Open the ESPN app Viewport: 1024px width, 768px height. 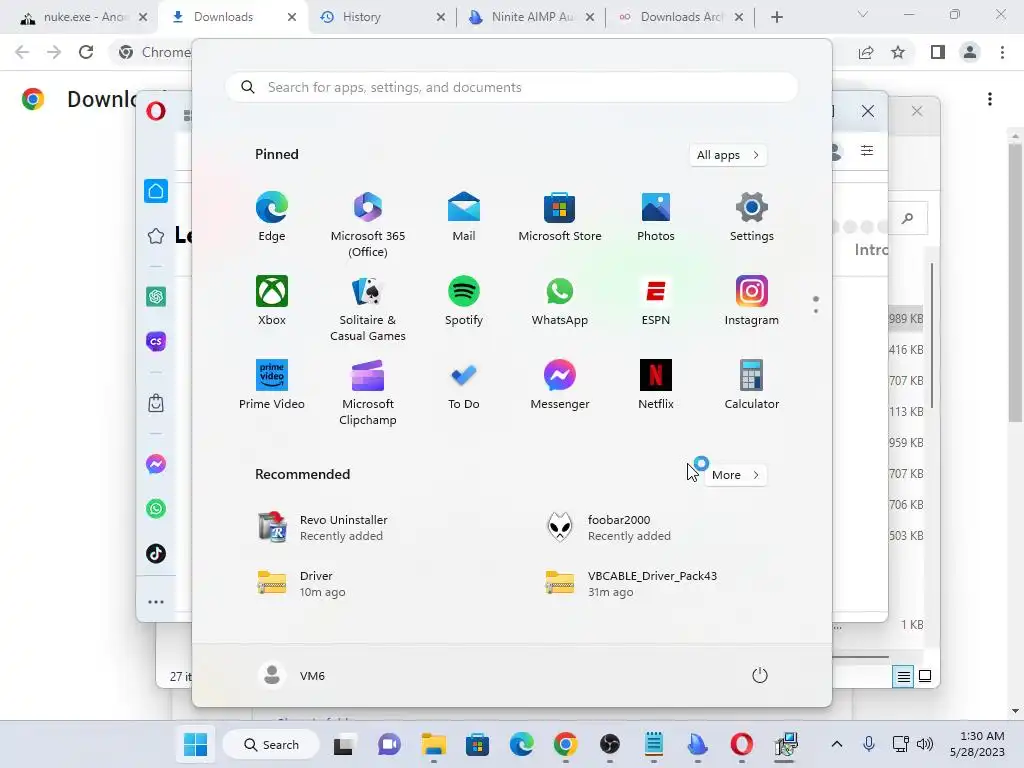click(656, 300)
